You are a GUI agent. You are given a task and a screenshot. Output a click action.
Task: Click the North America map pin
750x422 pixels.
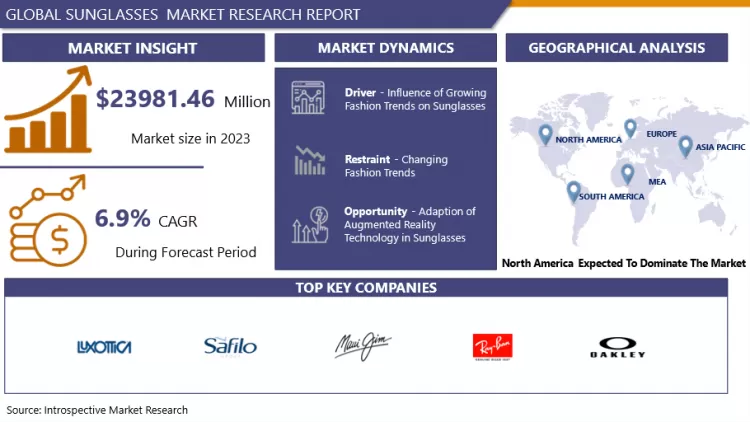(x=545, y=135)
